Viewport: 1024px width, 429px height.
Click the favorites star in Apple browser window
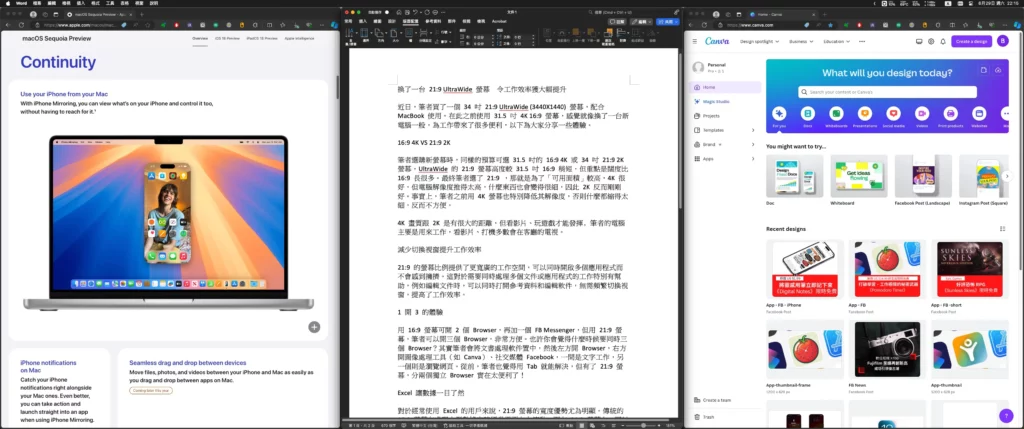pyautogui.click(x=148, y=25)
